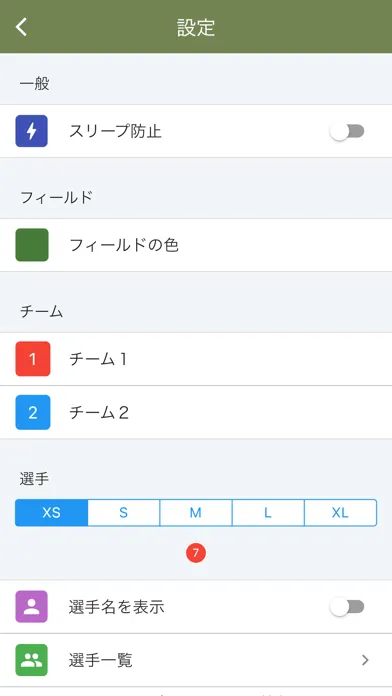Set player size to XL

coord(341,513)
